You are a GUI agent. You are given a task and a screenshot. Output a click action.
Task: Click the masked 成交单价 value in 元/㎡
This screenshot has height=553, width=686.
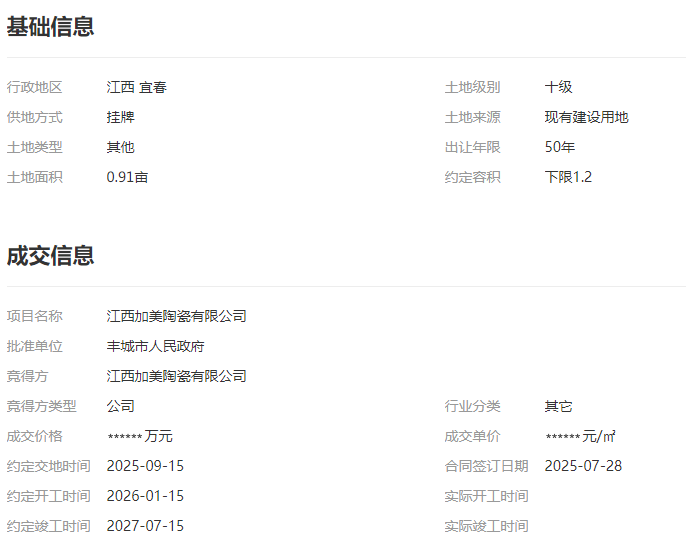click(x=580, y=437)
